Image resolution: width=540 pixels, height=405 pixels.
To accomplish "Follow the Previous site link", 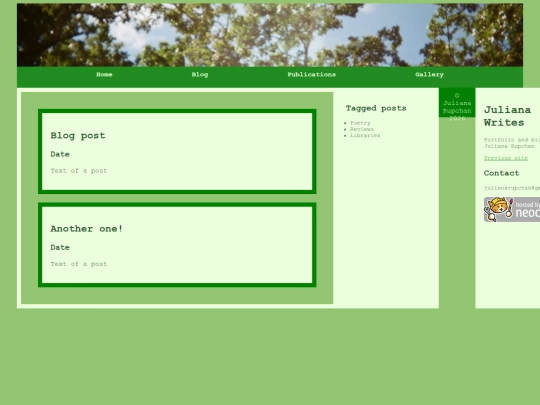I will click(x=506, y=158).
